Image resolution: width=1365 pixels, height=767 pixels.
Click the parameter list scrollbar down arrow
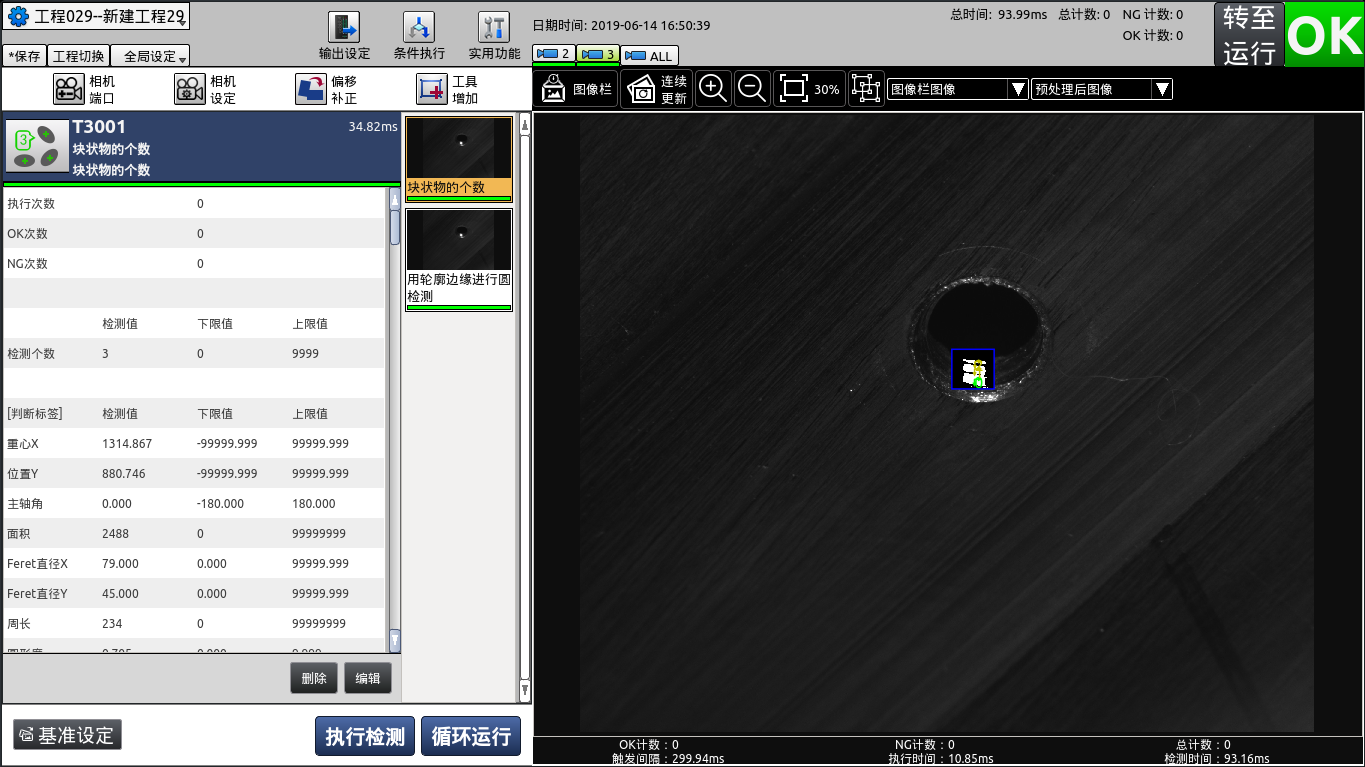(395, 640)
